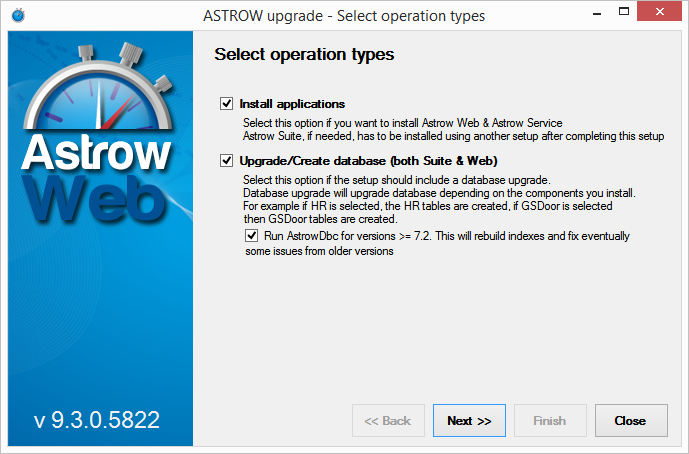Click the stopwatch graphic in the left banner
The height and width of the screenshot is (454, 689).
point(100,90)
